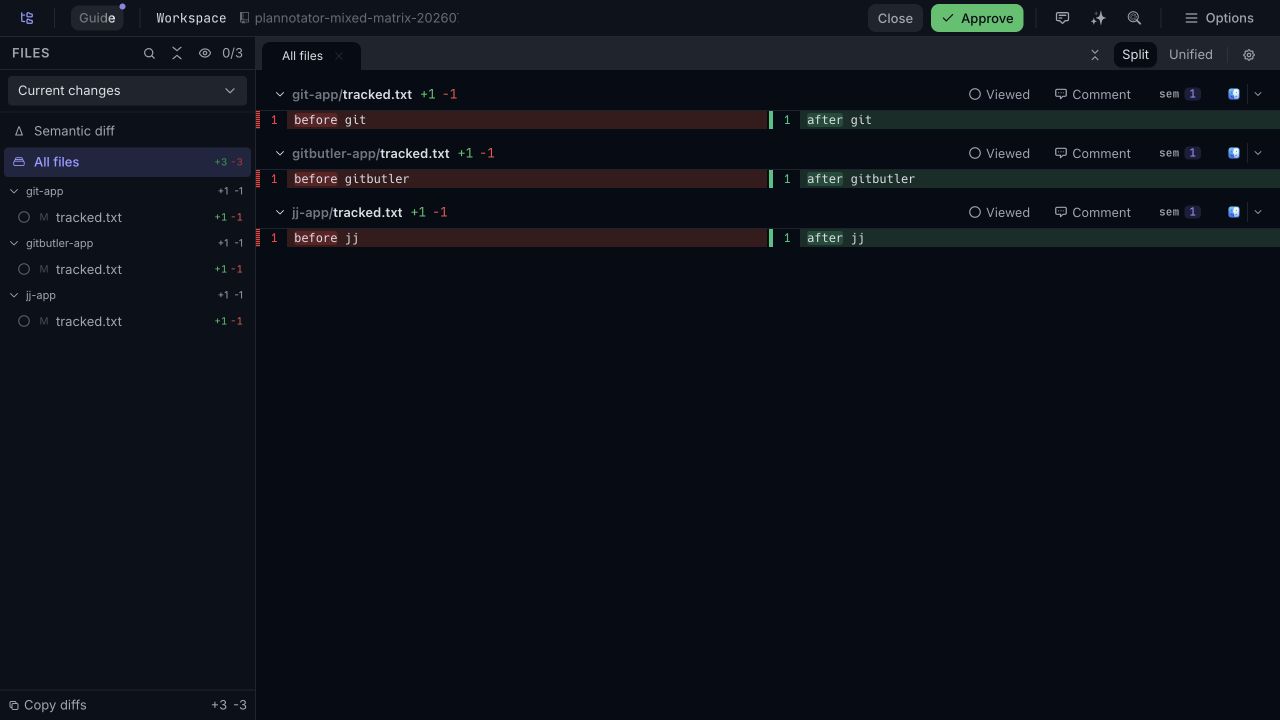Click the sem badge on gitbutler-app/tracked.txt
Viewport: 1280px width, 720px height.
point(1180,153)
